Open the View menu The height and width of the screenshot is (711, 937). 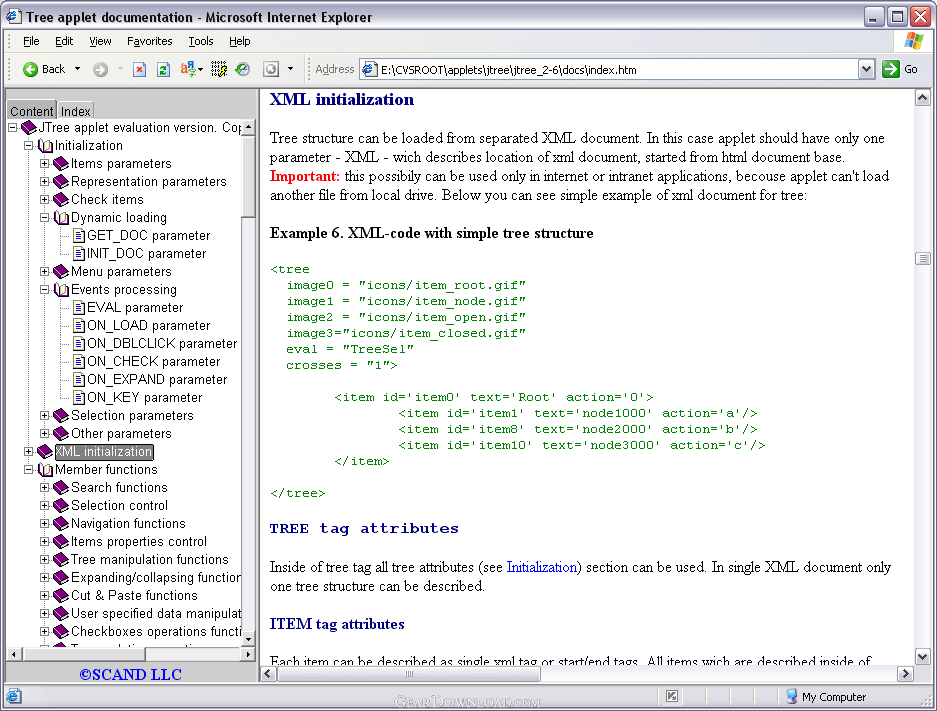[100, 41]
